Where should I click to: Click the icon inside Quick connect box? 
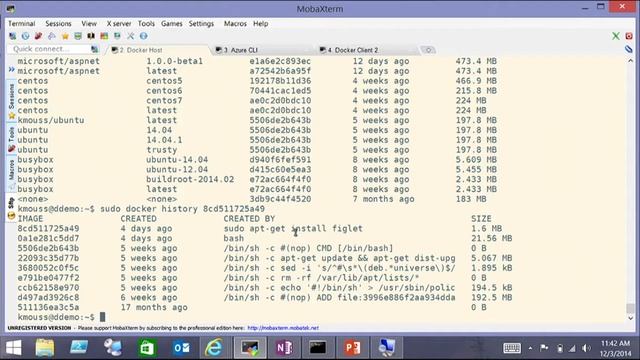click(x=94, y=49)
